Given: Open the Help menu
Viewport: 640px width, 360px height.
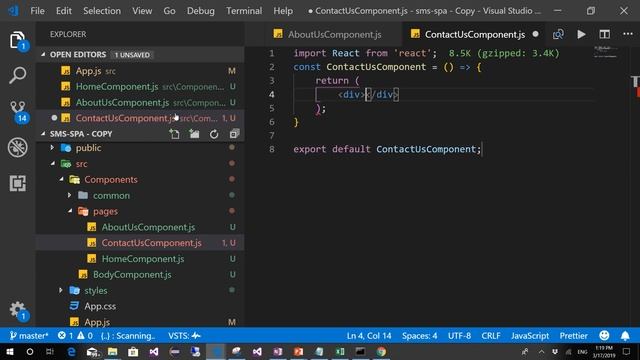Looking at the screenshot, I should pyautogui.click(x=283, y=11).
